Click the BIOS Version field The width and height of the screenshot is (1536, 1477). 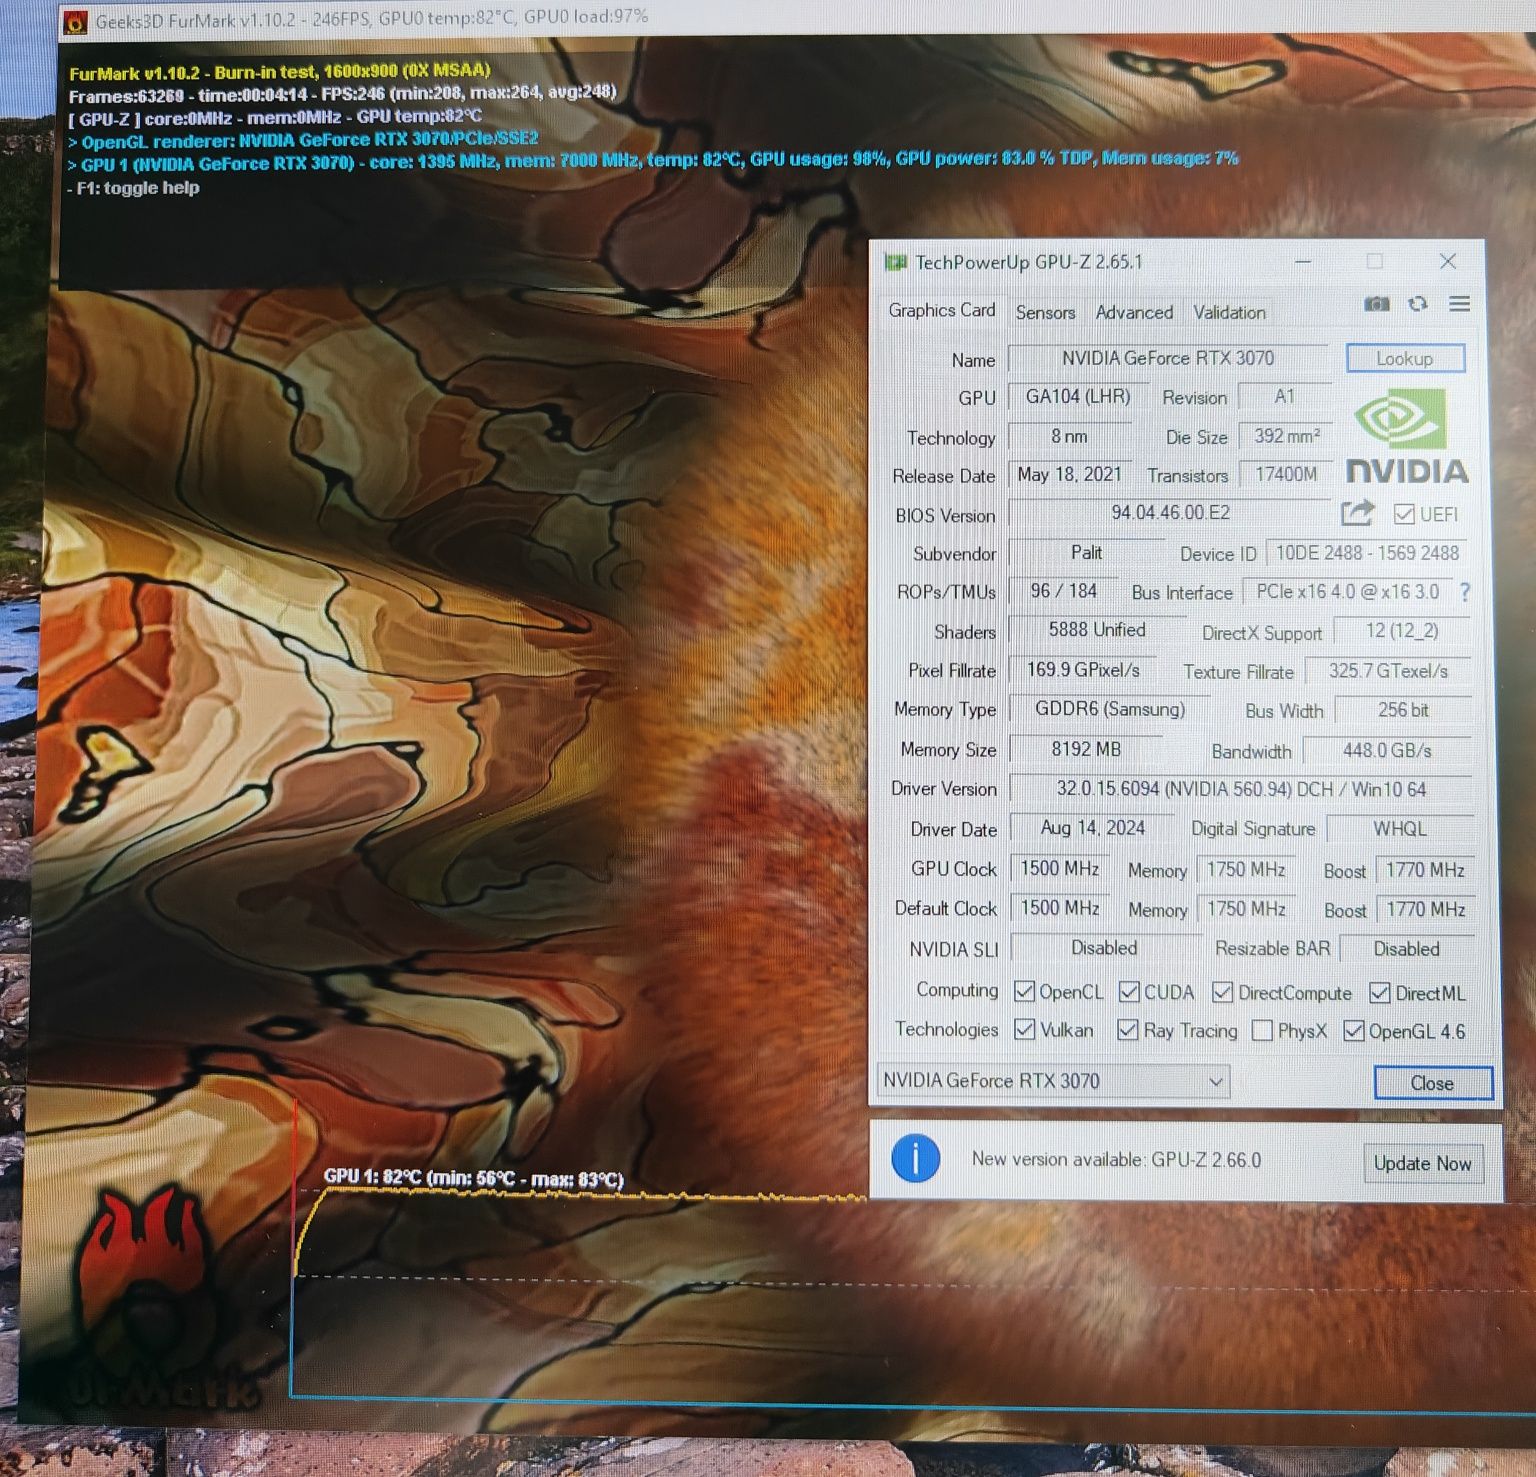click(1170, 513)
